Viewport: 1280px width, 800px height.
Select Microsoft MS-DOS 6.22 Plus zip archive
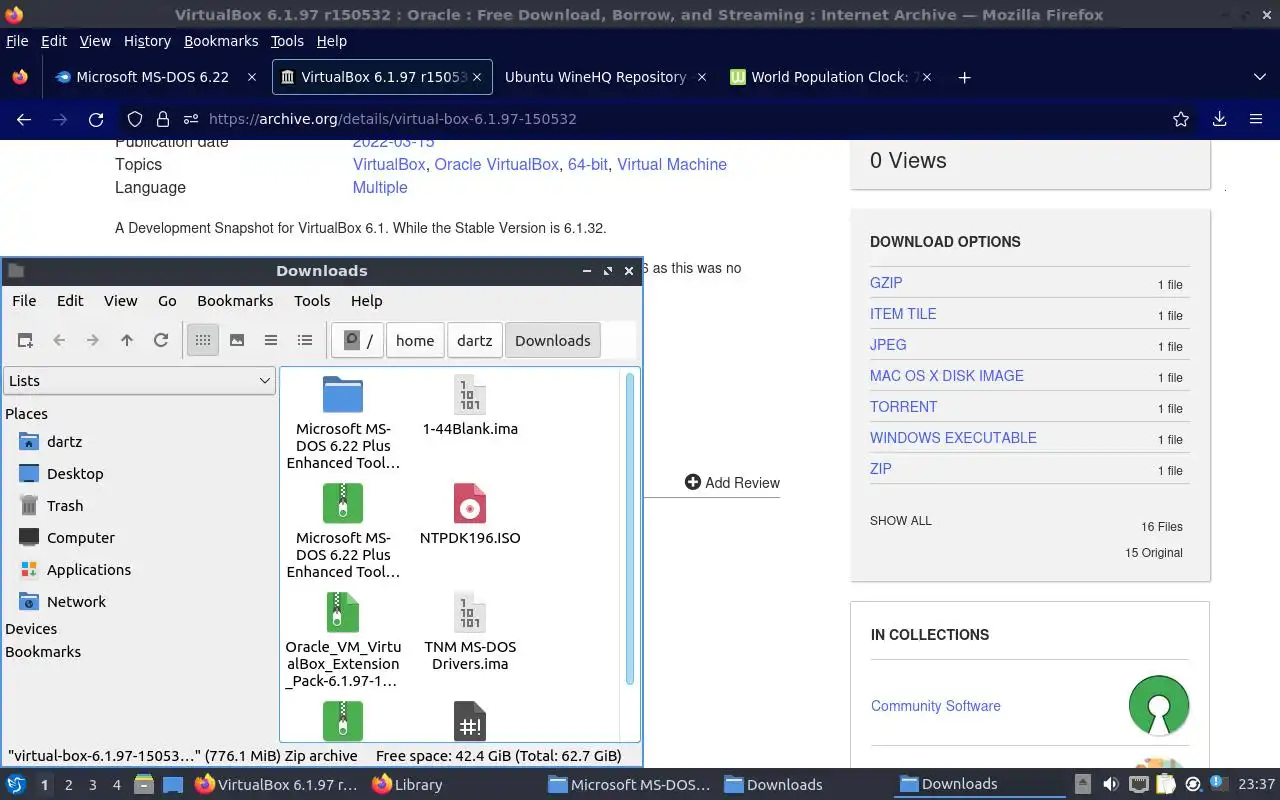click(x=343, y=532)
